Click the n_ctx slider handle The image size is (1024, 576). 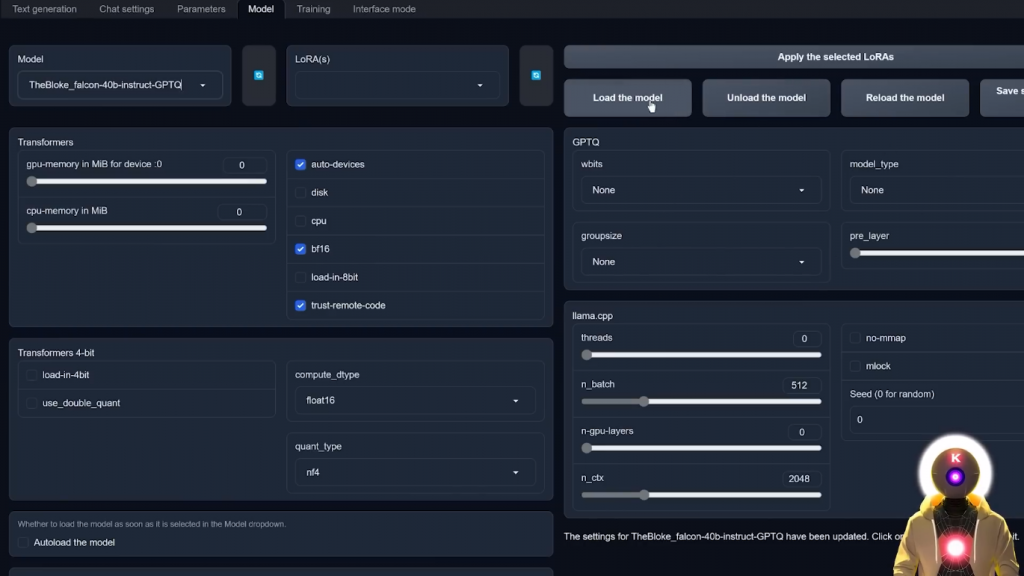(645, 495)
